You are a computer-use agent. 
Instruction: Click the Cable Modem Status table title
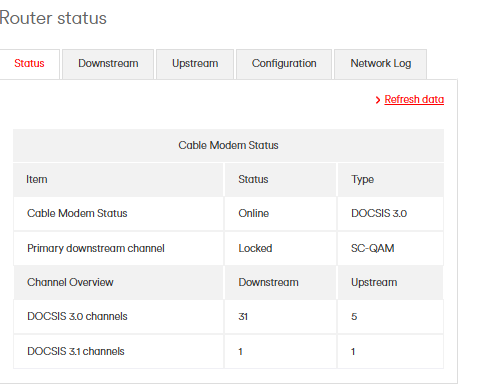(228, 145)
